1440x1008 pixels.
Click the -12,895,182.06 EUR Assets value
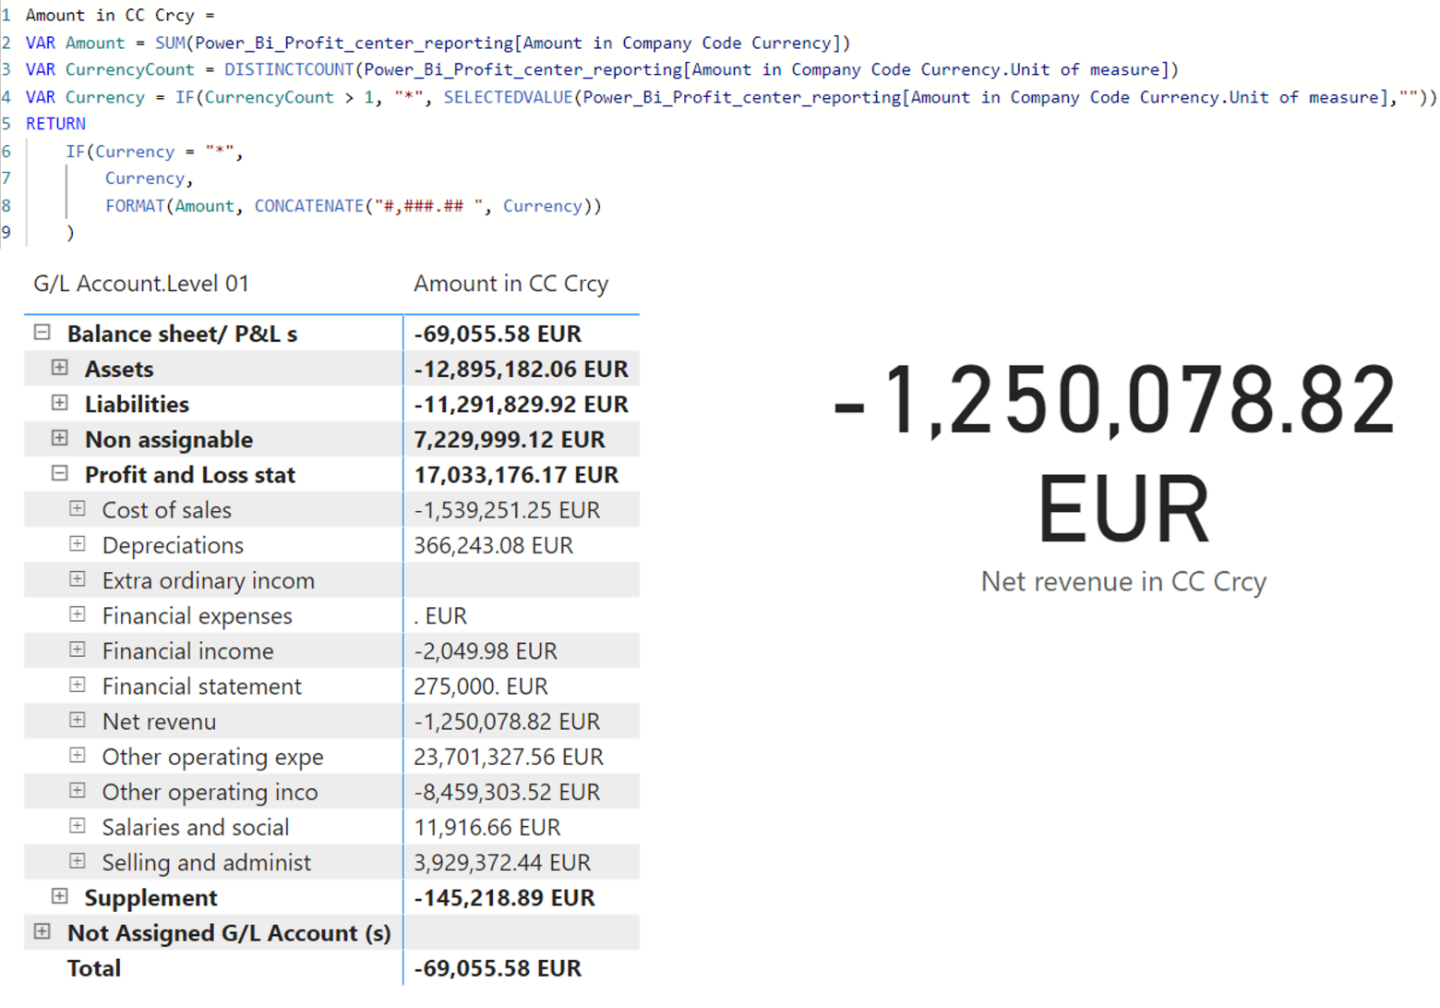click(521, 369)
